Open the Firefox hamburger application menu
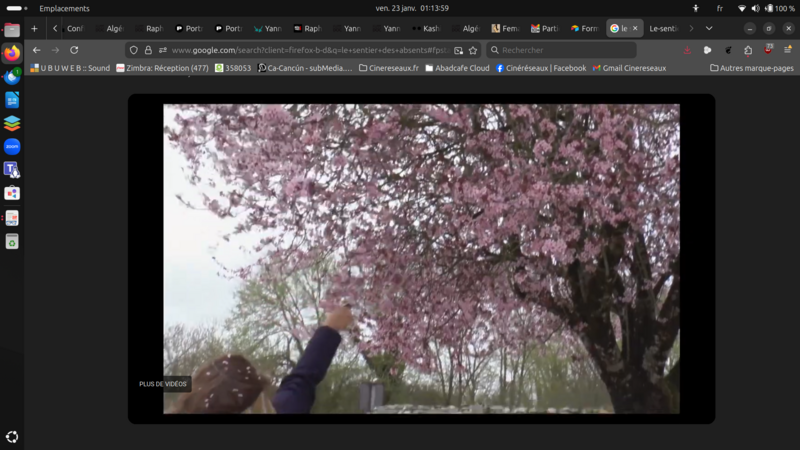 tap(788, 50)
